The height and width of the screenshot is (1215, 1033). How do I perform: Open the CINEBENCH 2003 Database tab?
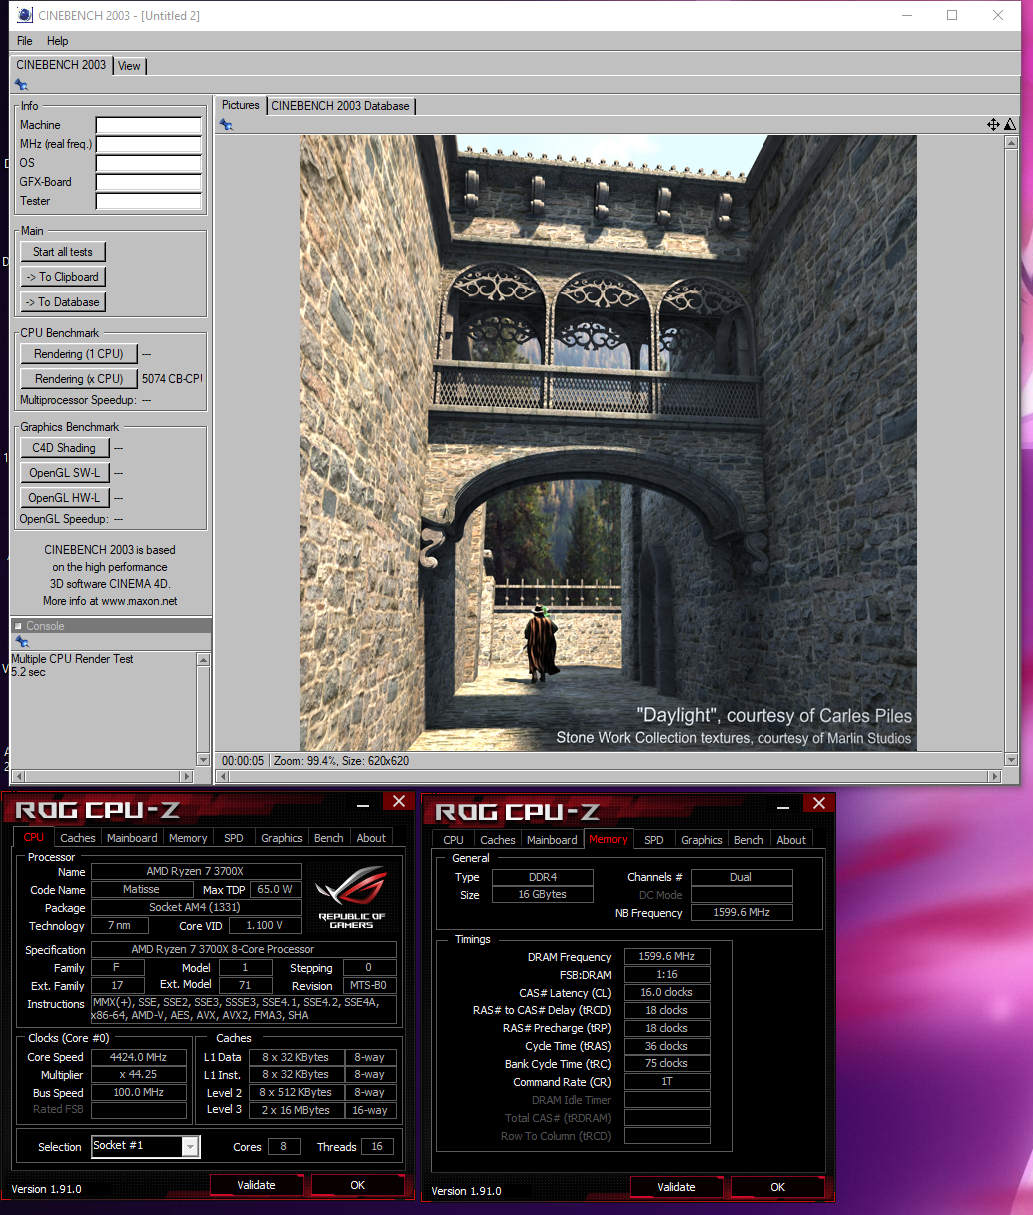[341, 106]
